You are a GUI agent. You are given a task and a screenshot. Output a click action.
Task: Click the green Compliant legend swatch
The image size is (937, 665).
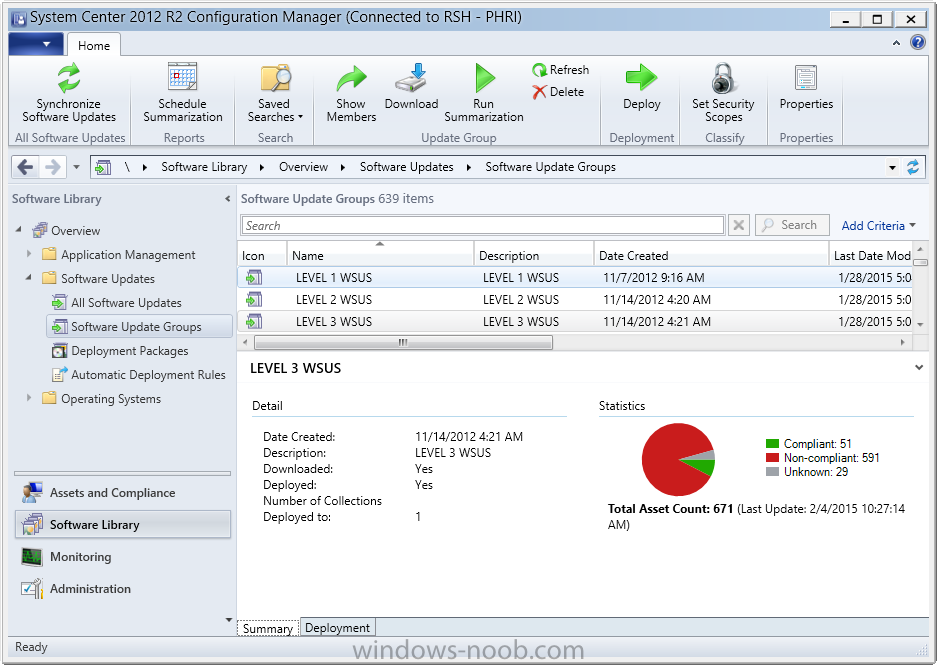772,443
